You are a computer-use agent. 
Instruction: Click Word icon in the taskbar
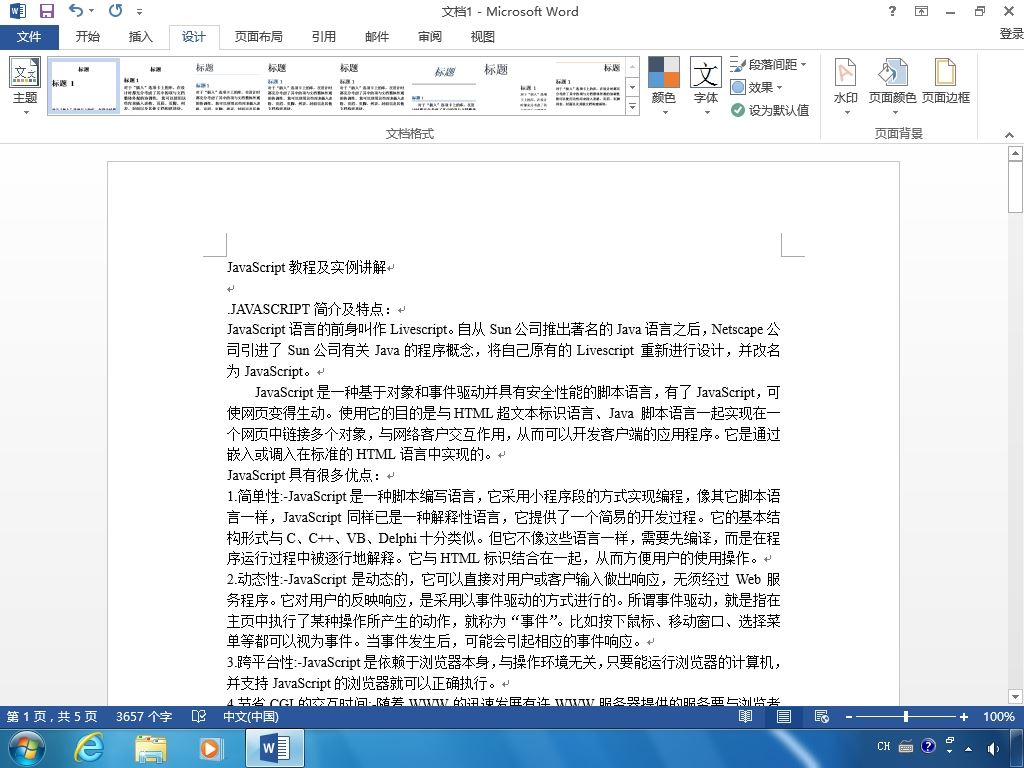pos(275,748)
